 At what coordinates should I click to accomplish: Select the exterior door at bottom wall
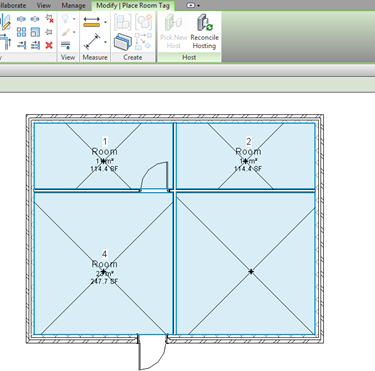coord(152,353)
